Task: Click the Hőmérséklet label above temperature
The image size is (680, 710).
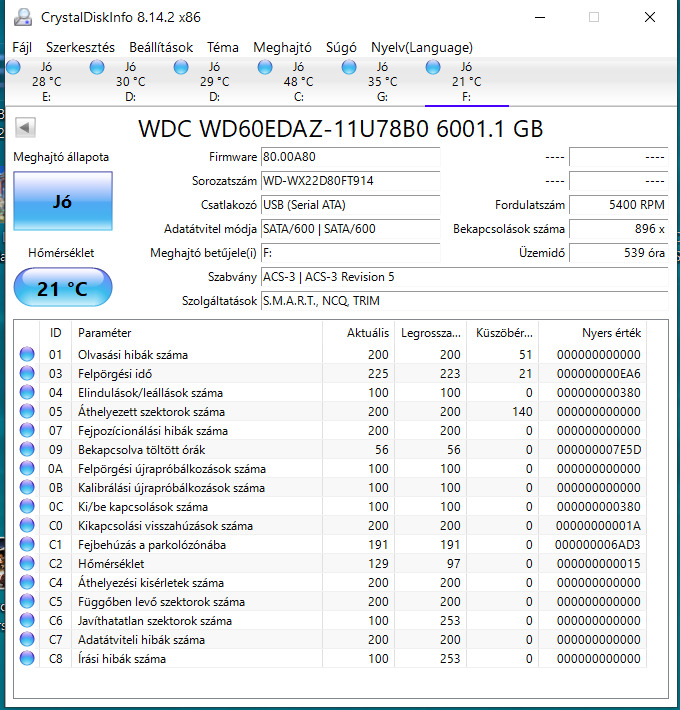Action: (x=61, y=253)
